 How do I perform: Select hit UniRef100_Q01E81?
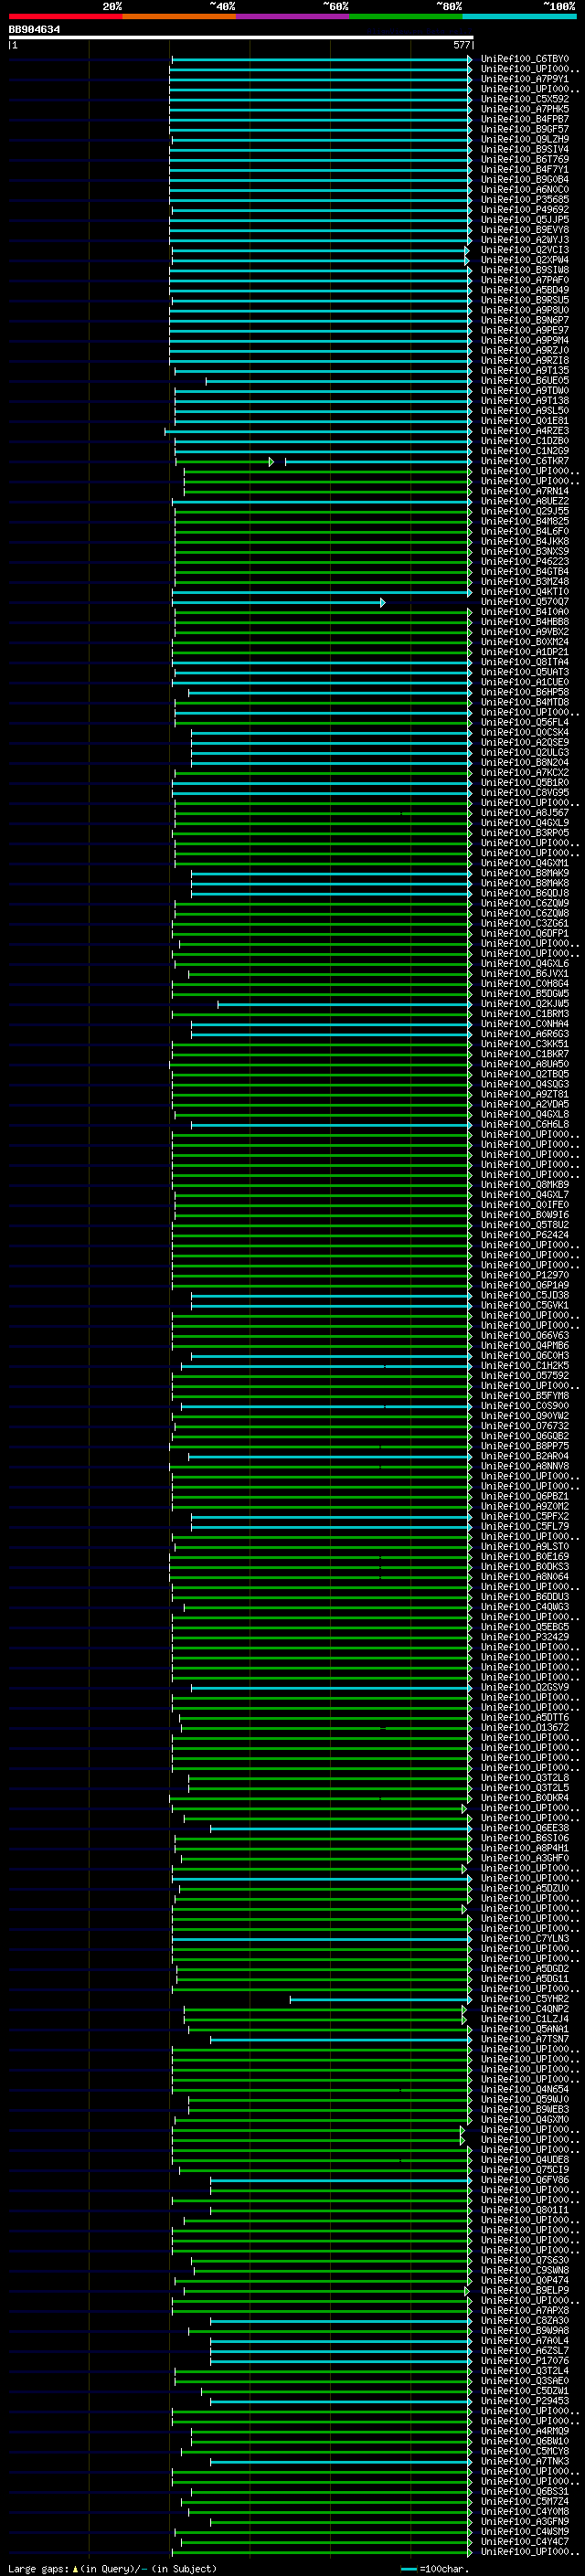524,421
